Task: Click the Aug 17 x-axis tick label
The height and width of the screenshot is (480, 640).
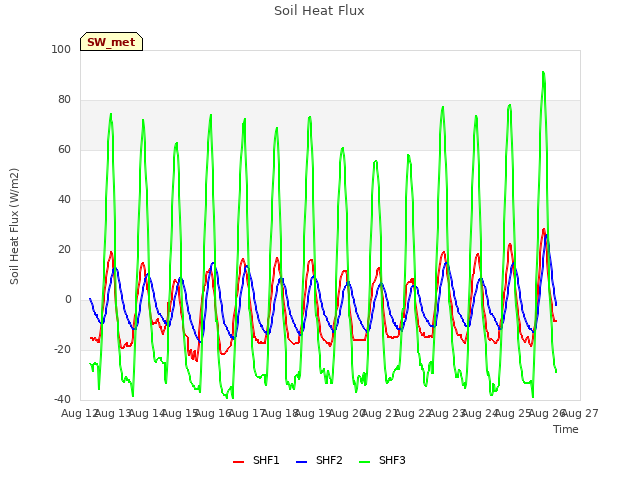Action: (x=247, y=413)
